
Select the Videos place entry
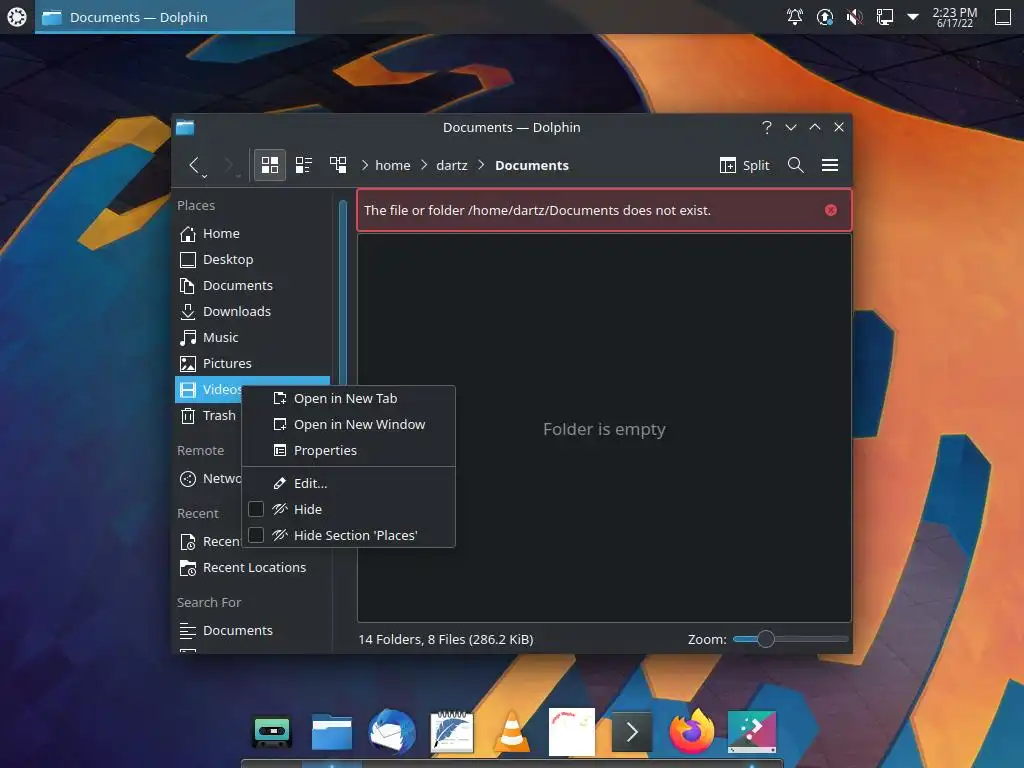[209, 389]
